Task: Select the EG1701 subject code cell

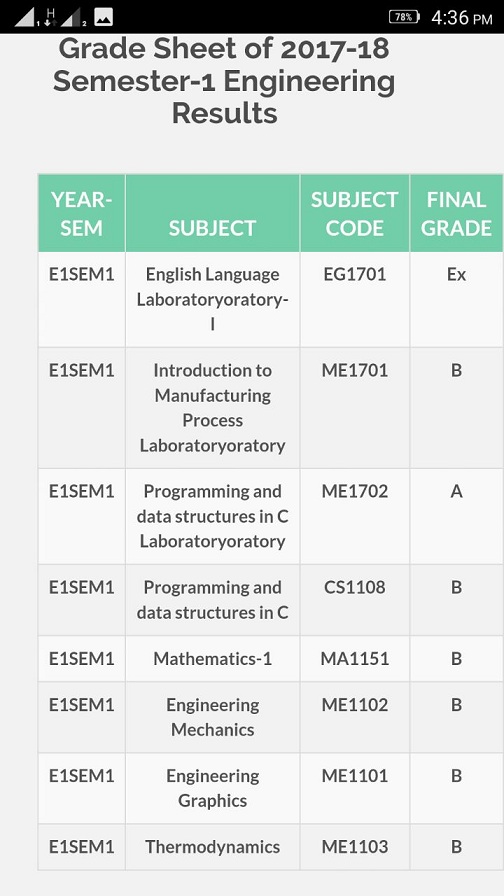Action: coord(354,299)
